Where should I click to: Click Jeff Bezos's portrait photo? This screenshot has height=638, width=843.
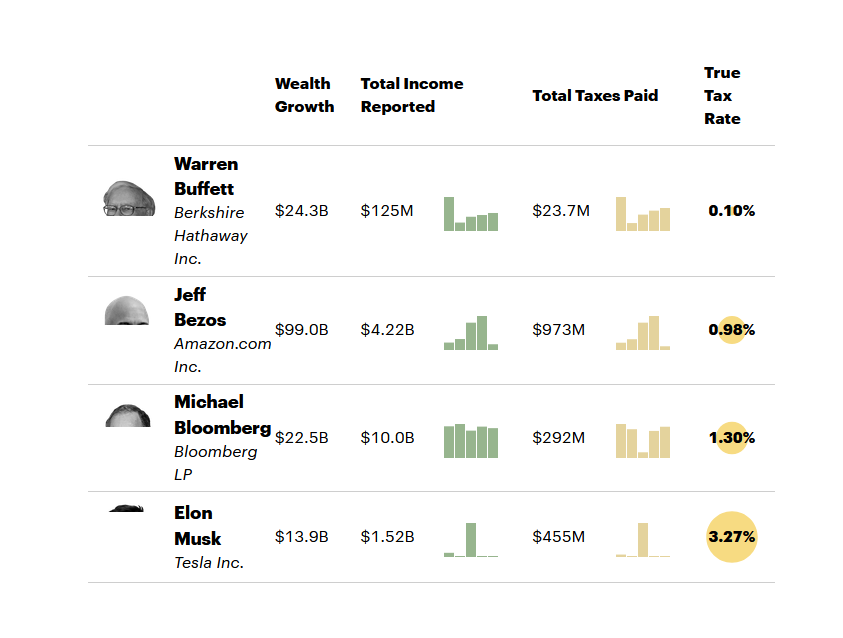pyautogui.click(x=127, y=311)
